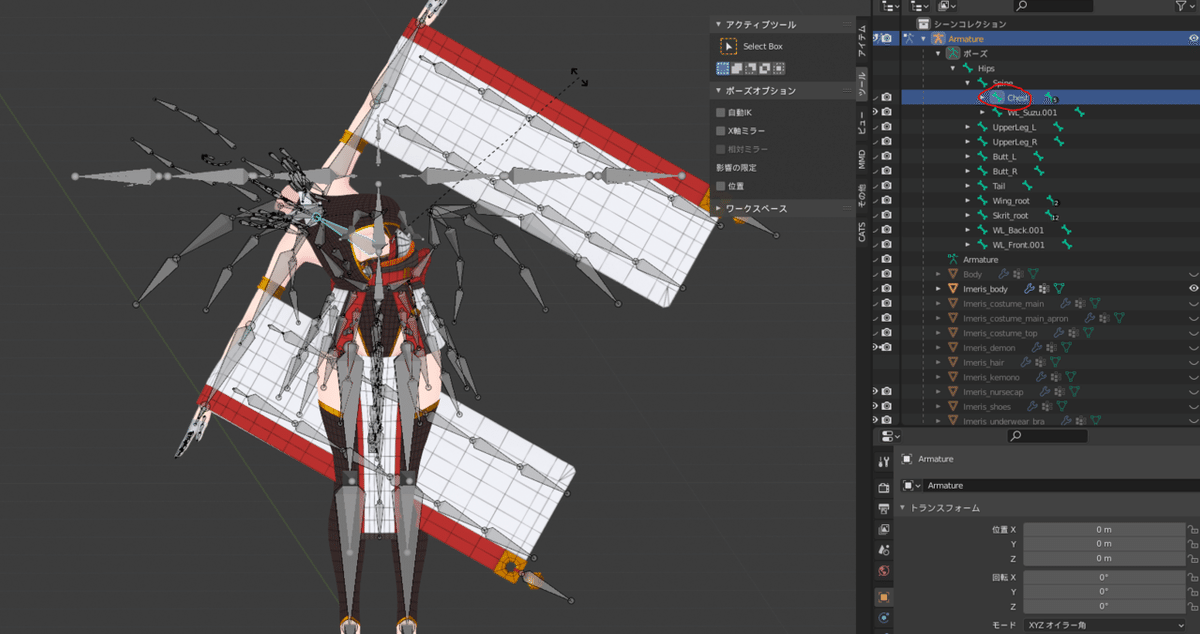Enable the X軸ミラー checkbox
This screenshot has height=634, width=1200.
point(721,130)
